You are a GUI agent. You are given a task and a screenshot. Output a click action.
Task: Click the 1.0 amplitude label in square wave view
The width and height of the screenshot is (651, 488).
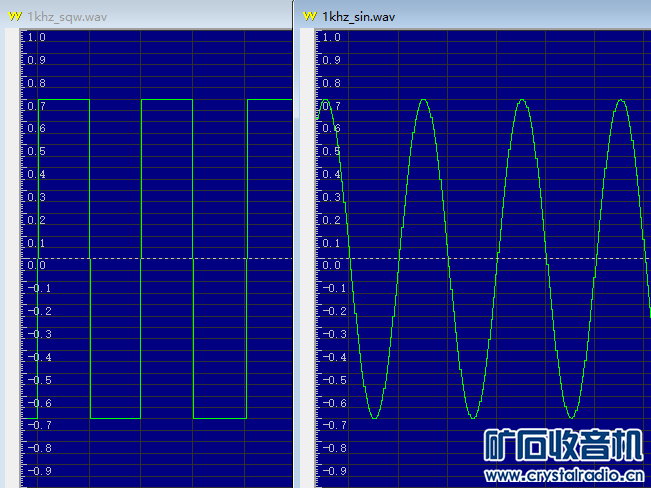coord(36,37)
